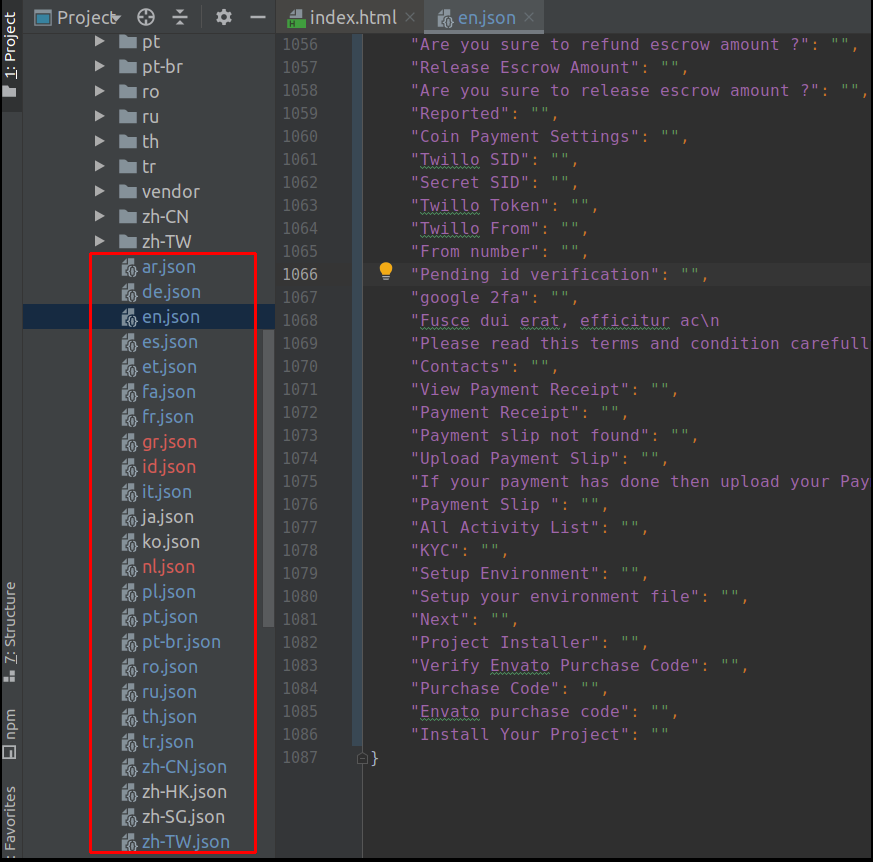Toggle the 1: Project tool window button
Screen dimensions: 873x862
click(x=10, y=52)
